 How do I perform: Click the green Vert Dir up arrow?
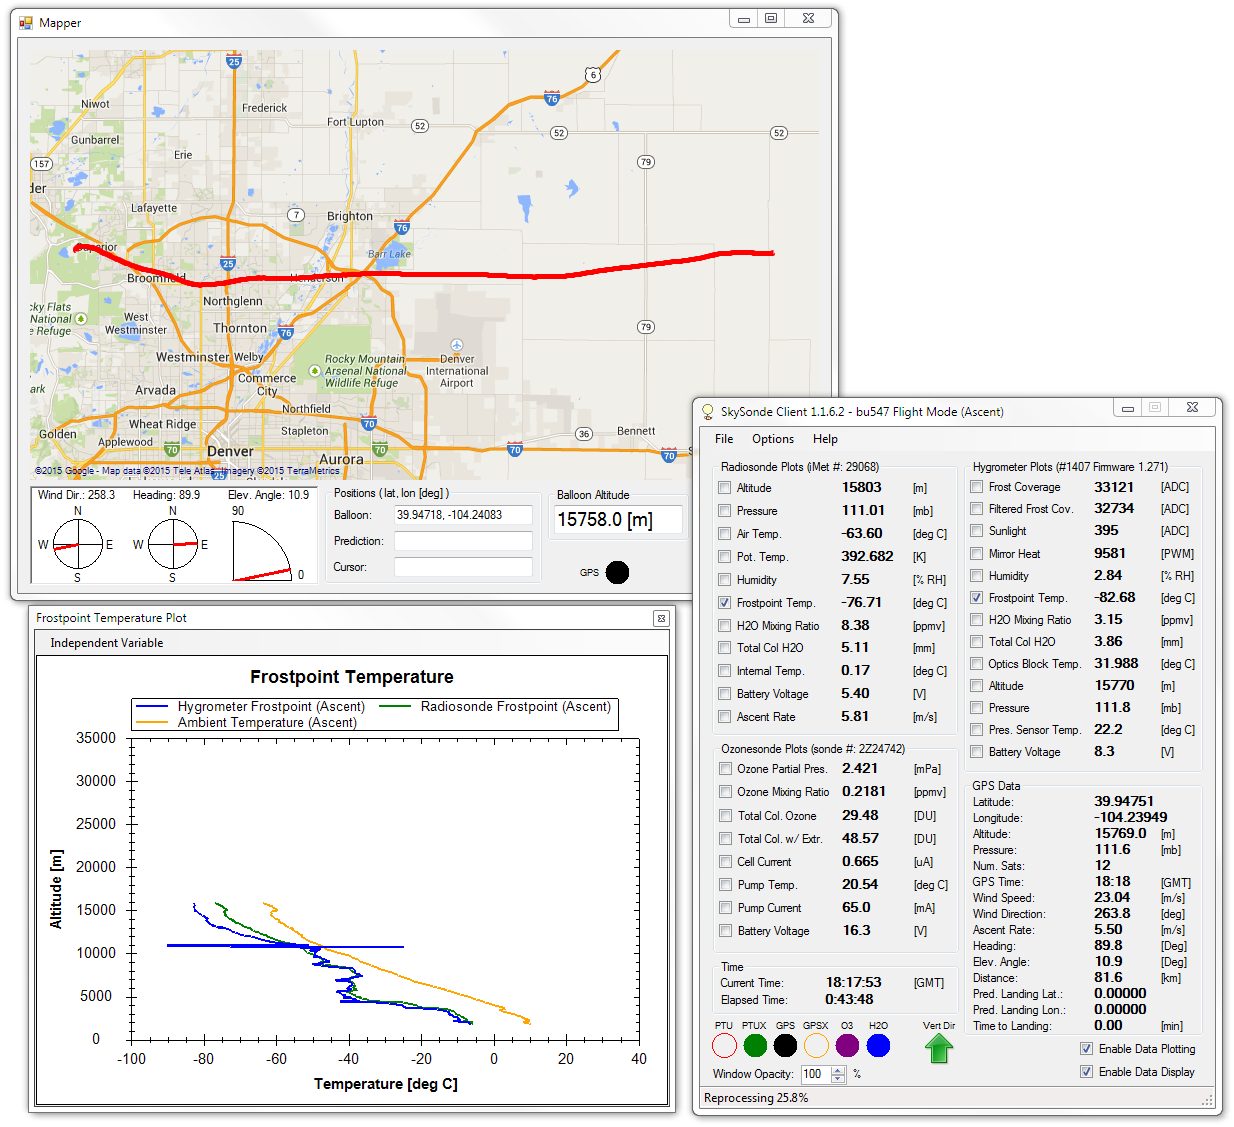pyautogui.click(x=938, y=1048)
